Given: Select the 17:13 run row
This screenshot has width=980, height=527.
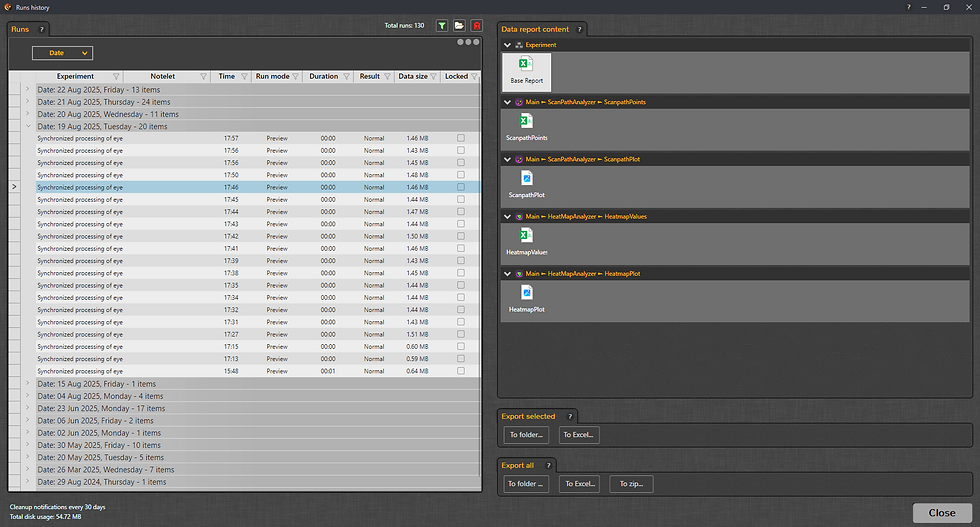Looking at the screenshot, I should point(258,359).
